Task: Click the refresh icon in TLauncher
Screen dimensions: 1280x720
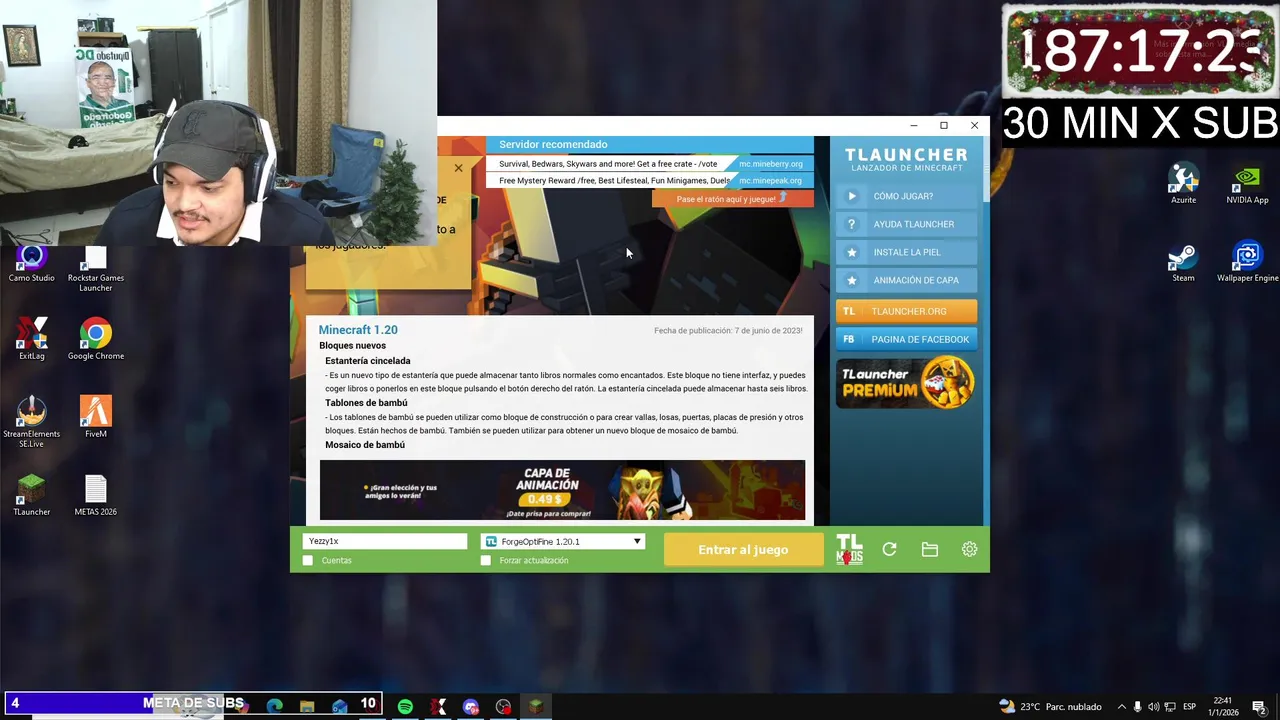Action: coord(889,549)
